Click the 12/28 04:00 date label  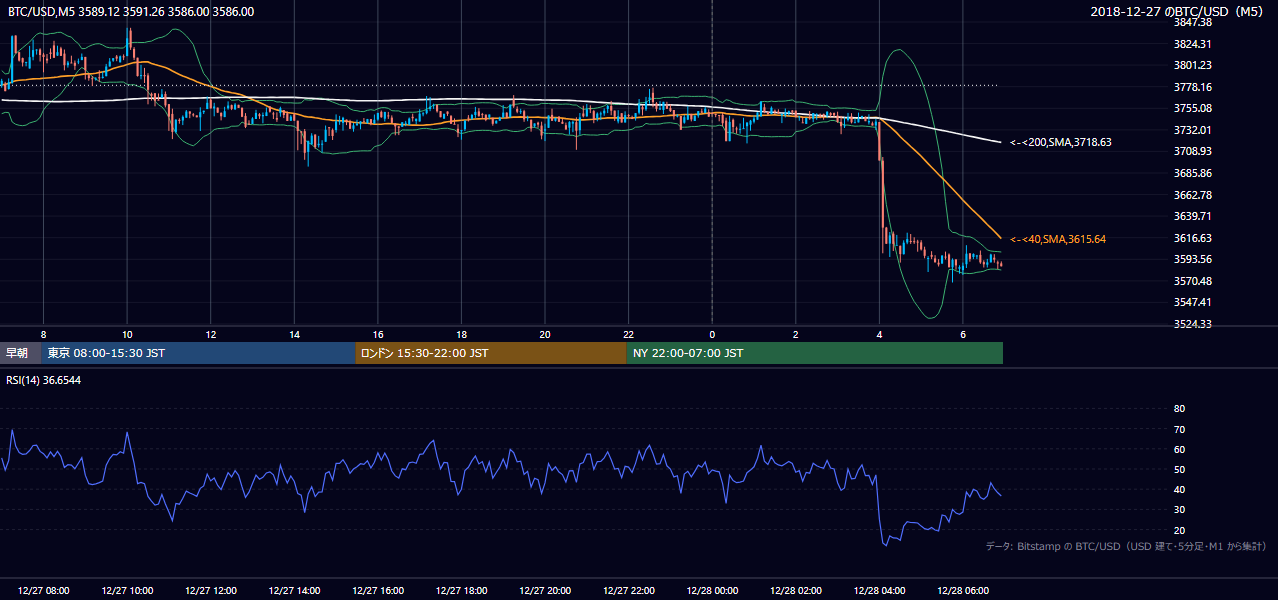tap(879, 591)
